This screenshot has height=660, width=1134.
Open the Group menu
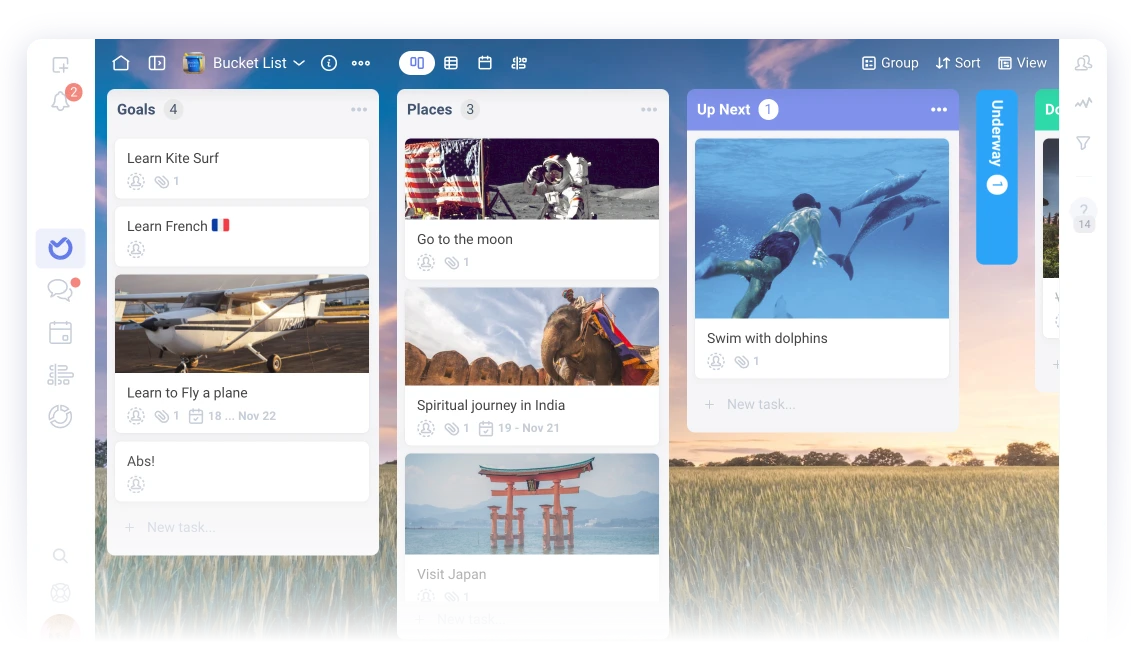click(890, 63)
